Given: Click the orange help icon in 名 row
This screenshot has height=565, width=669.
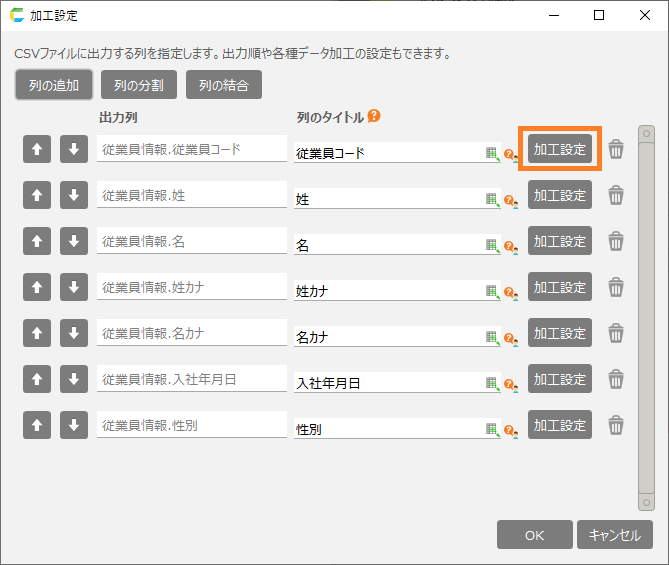Looking at the screenshot, I should tap(509, 246).
